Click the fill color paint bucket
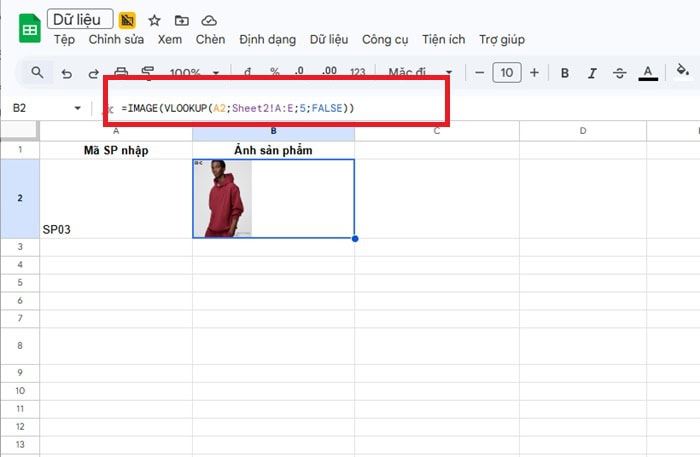 pyautogui.click(x=683, y=72)
